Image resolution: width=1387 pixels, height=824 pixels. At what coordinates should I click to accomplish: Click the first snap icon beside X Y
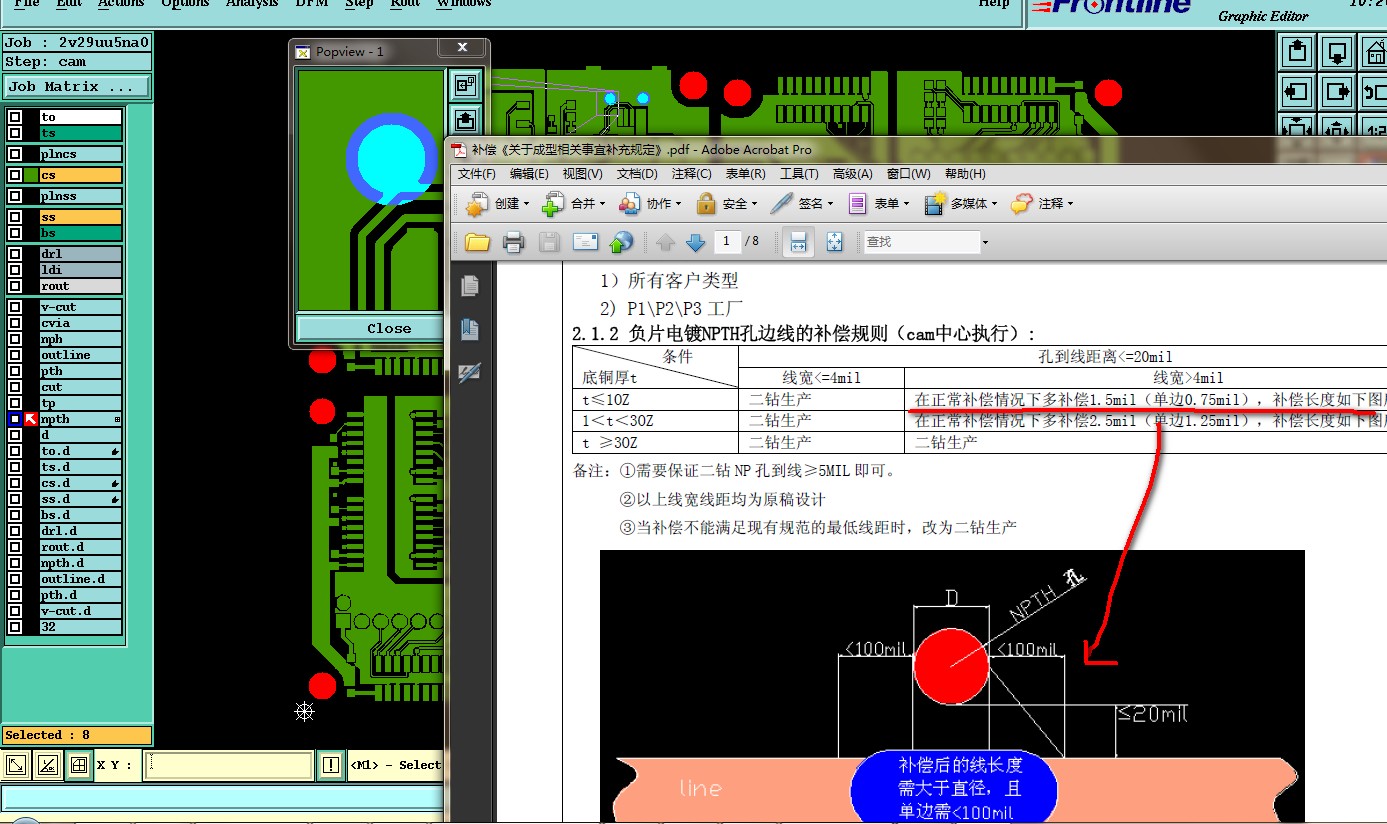point(16,766)
